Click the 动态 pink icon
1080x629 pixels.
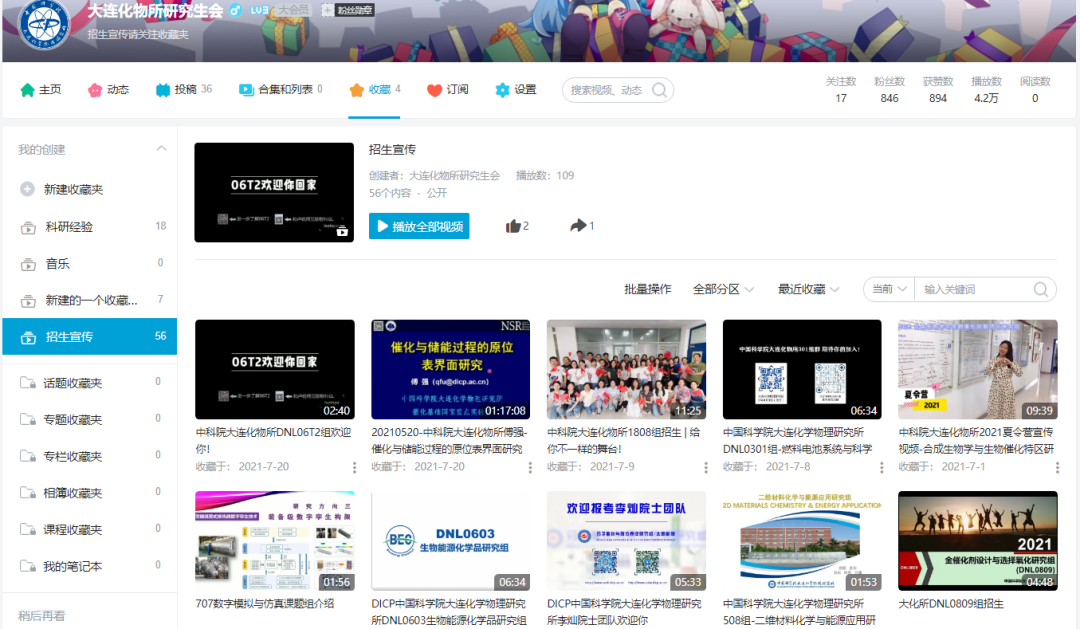tap(95, 90)
